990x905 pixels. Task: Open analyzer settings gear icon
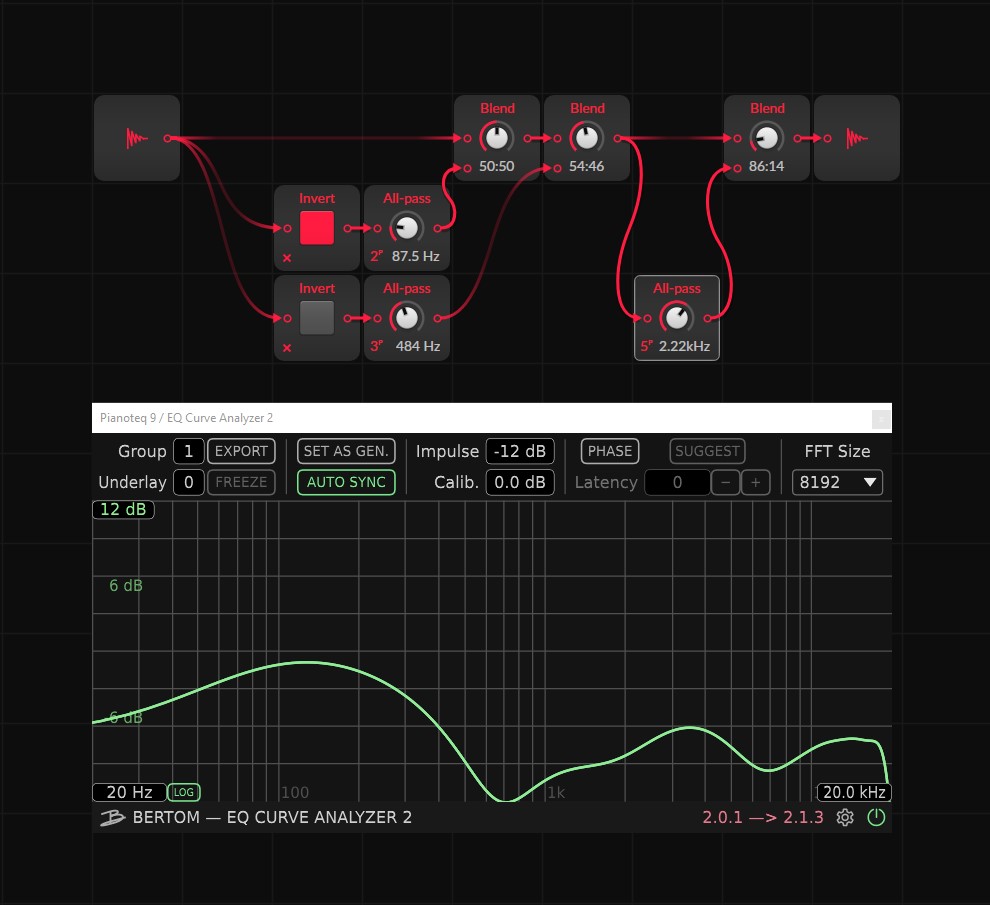pos(845,817)
